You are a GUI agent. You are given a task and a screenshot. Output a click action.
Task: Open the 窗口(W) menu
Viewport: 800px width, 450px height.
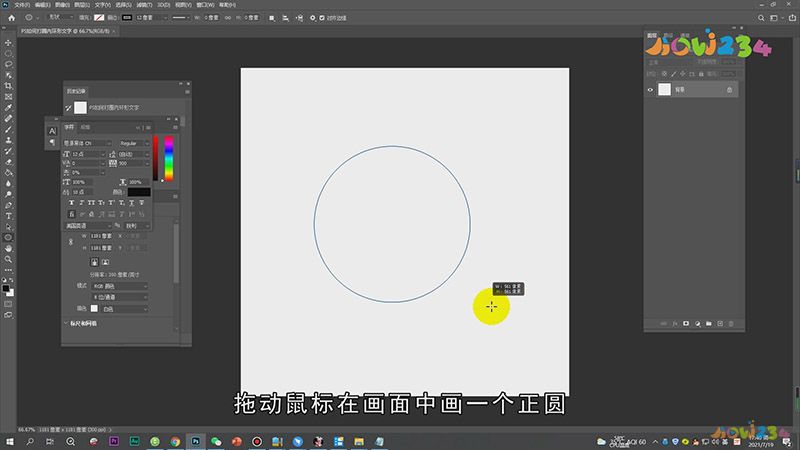pyautogui.click(x=205, y=5)
